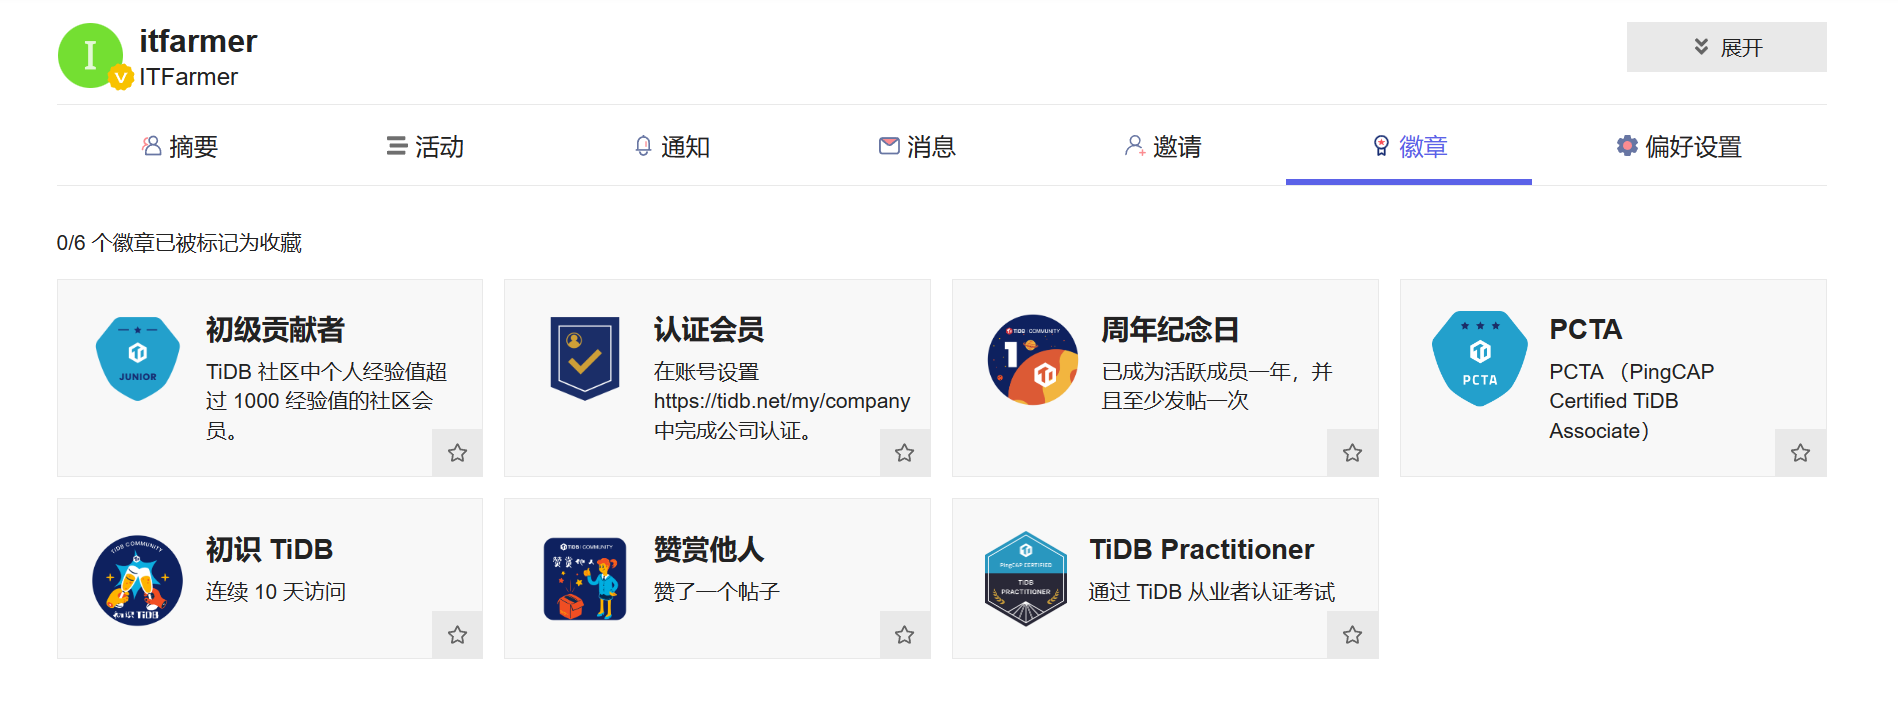1898x727 pixels.
Task: Click the 0/6 个徽章已被标记为收藏 text
Action: [179, 243]
